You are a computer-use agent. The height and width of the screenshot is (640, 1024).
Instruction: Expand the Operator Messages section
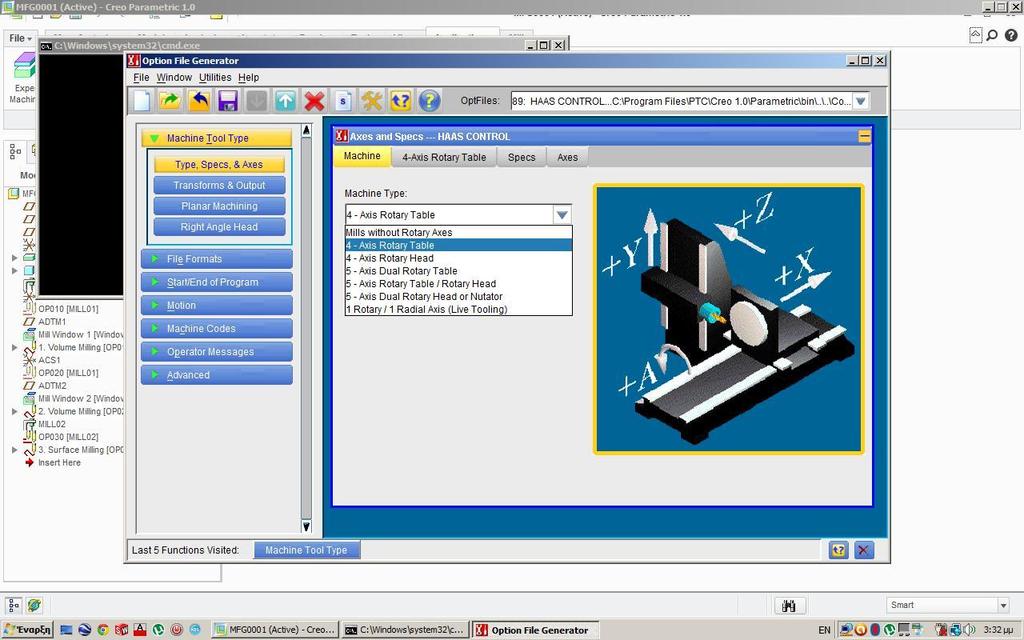click(217, 351)
